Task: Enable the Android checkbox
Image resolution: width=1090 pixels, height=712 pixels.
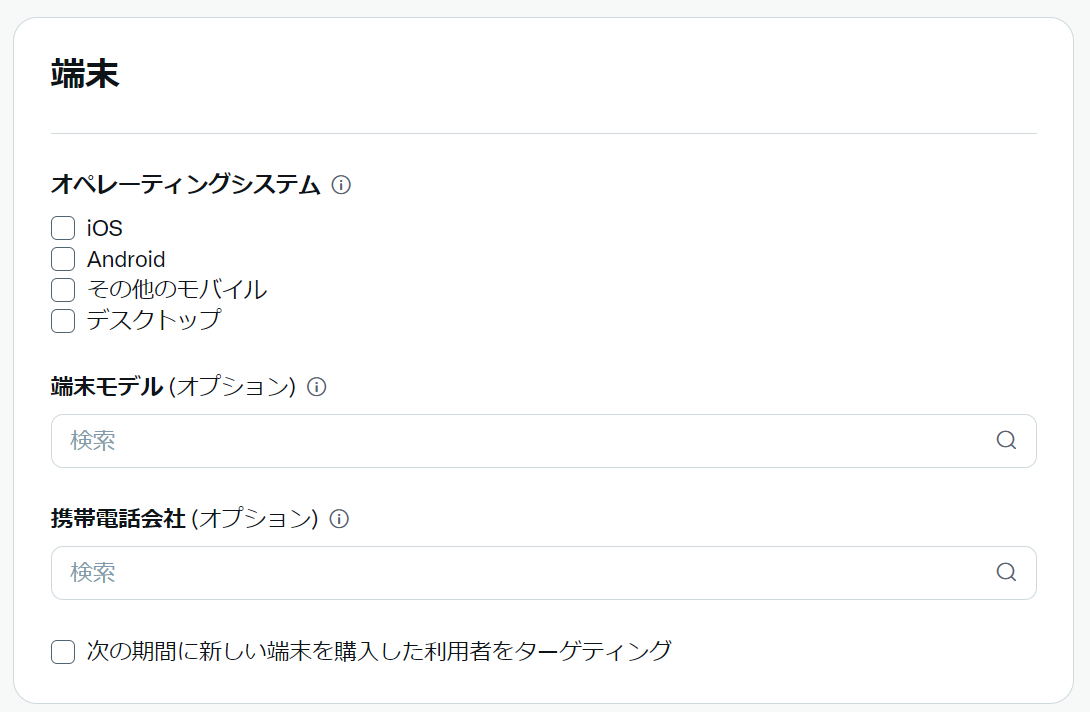Action: click(63, 259)
